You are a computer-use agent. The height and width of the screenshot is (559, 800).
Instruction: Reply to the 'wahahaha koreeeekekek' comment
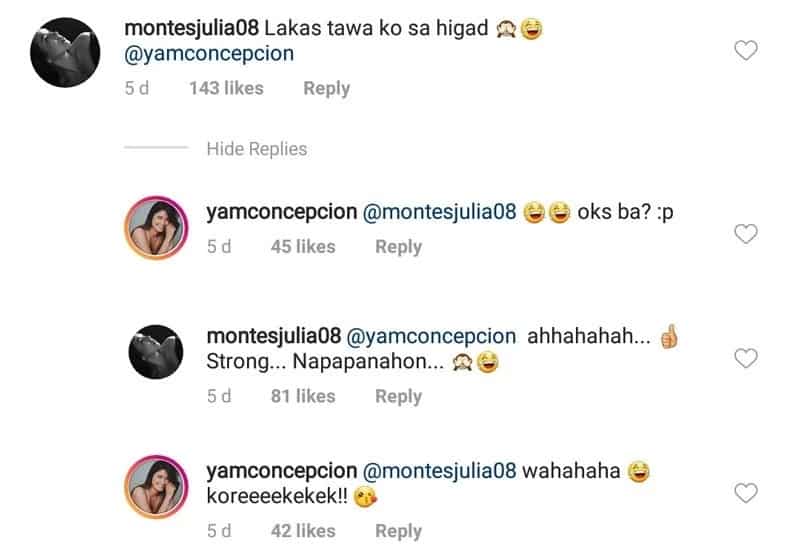point(398,531)
